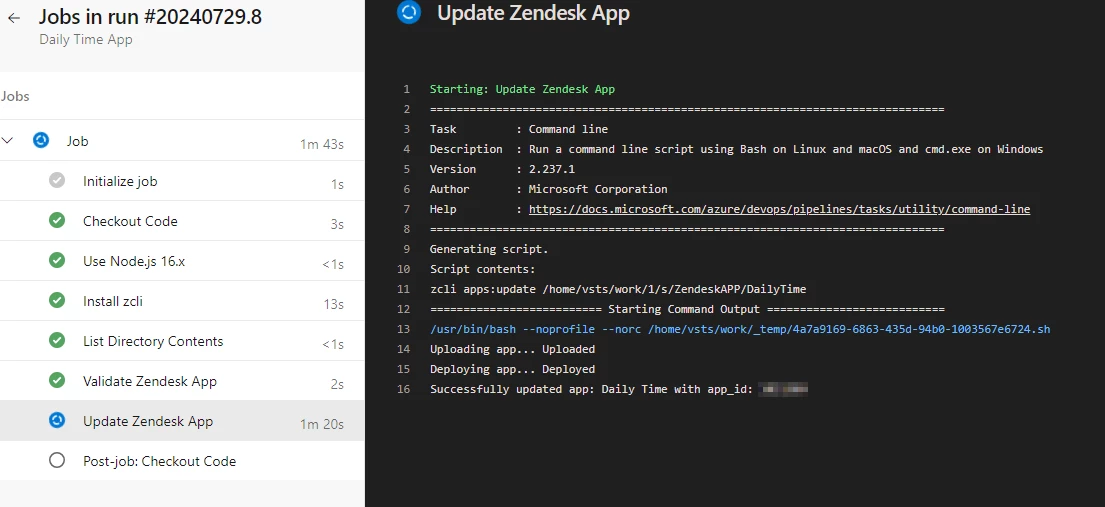
Task: Select the Job row
Action: coord(182,141)
